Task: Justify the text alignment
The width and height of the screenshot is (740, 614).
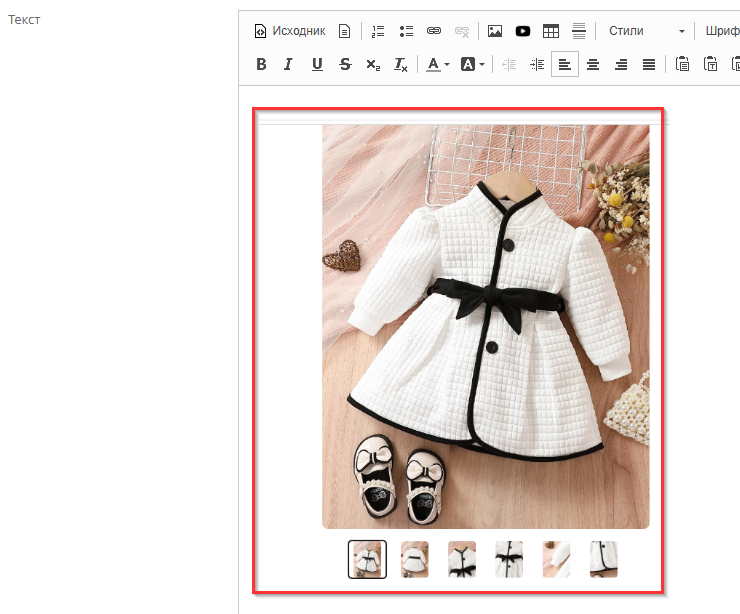Action: [649, 65]
